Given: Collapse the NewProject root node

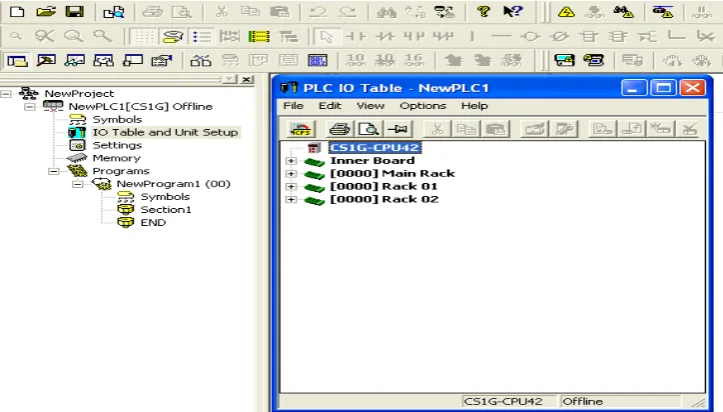Looking at the screenshot, I should (x=6, y=94).
